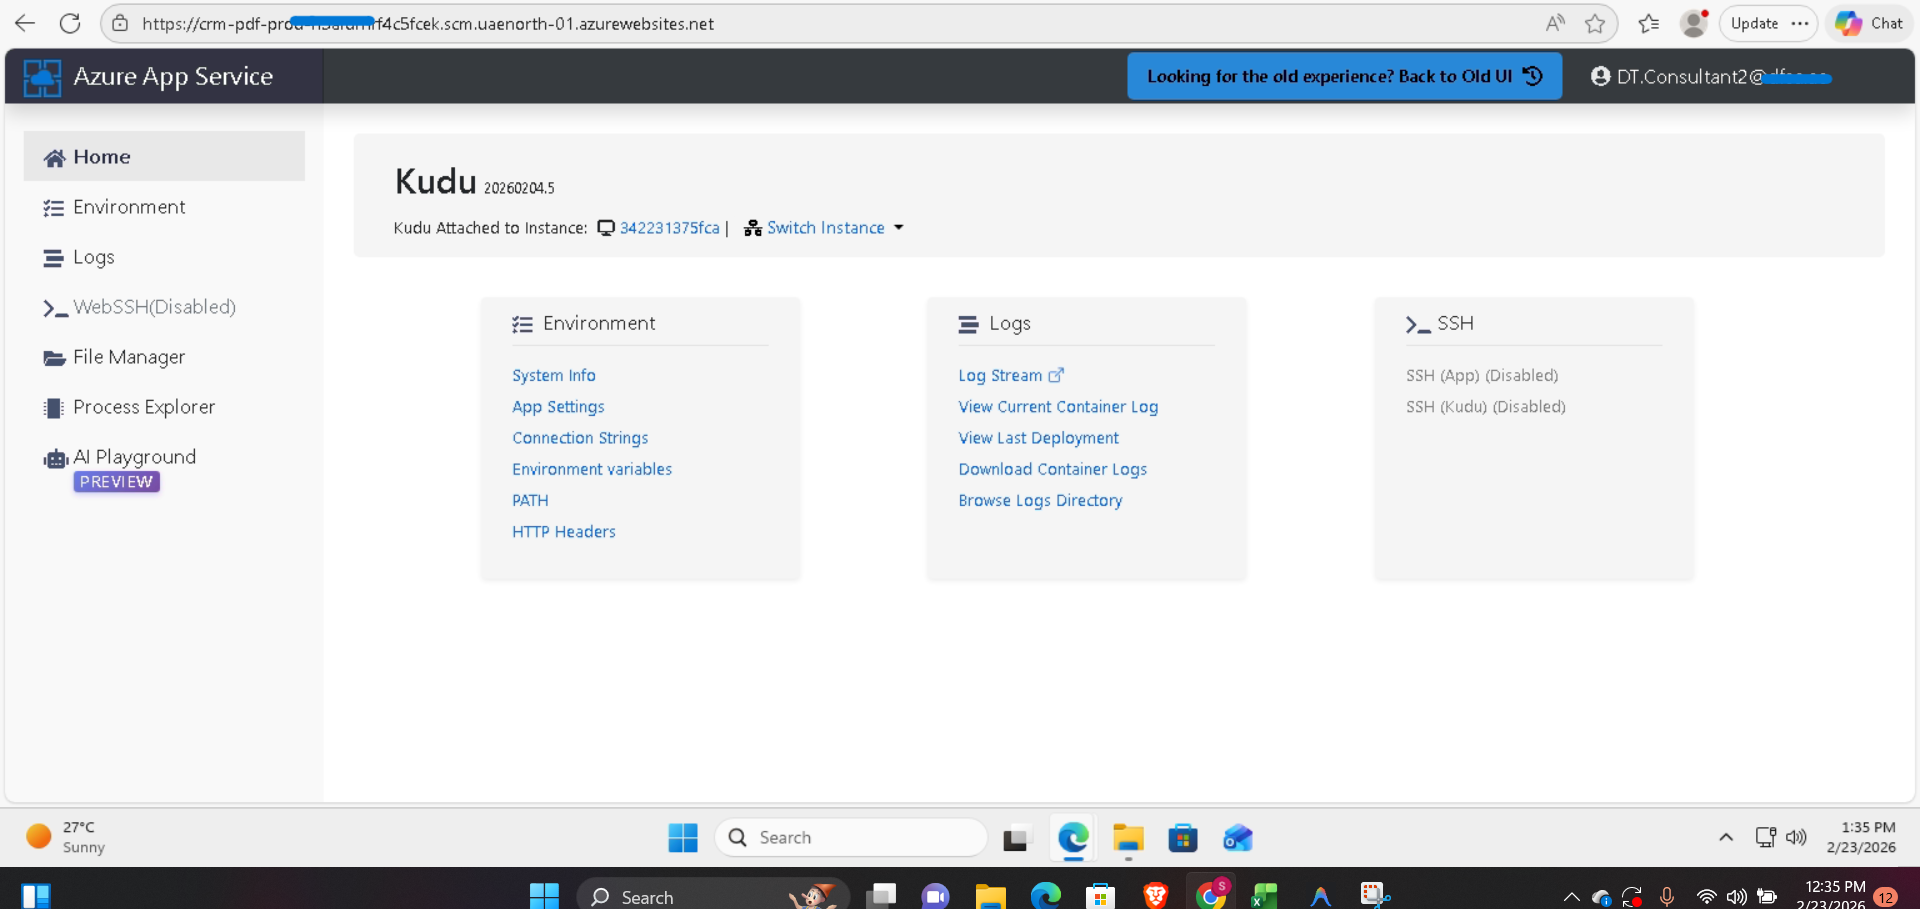Open View Current Container Log
The height and width of the screenshot is (909, 1920).
tap(1058, 407)
